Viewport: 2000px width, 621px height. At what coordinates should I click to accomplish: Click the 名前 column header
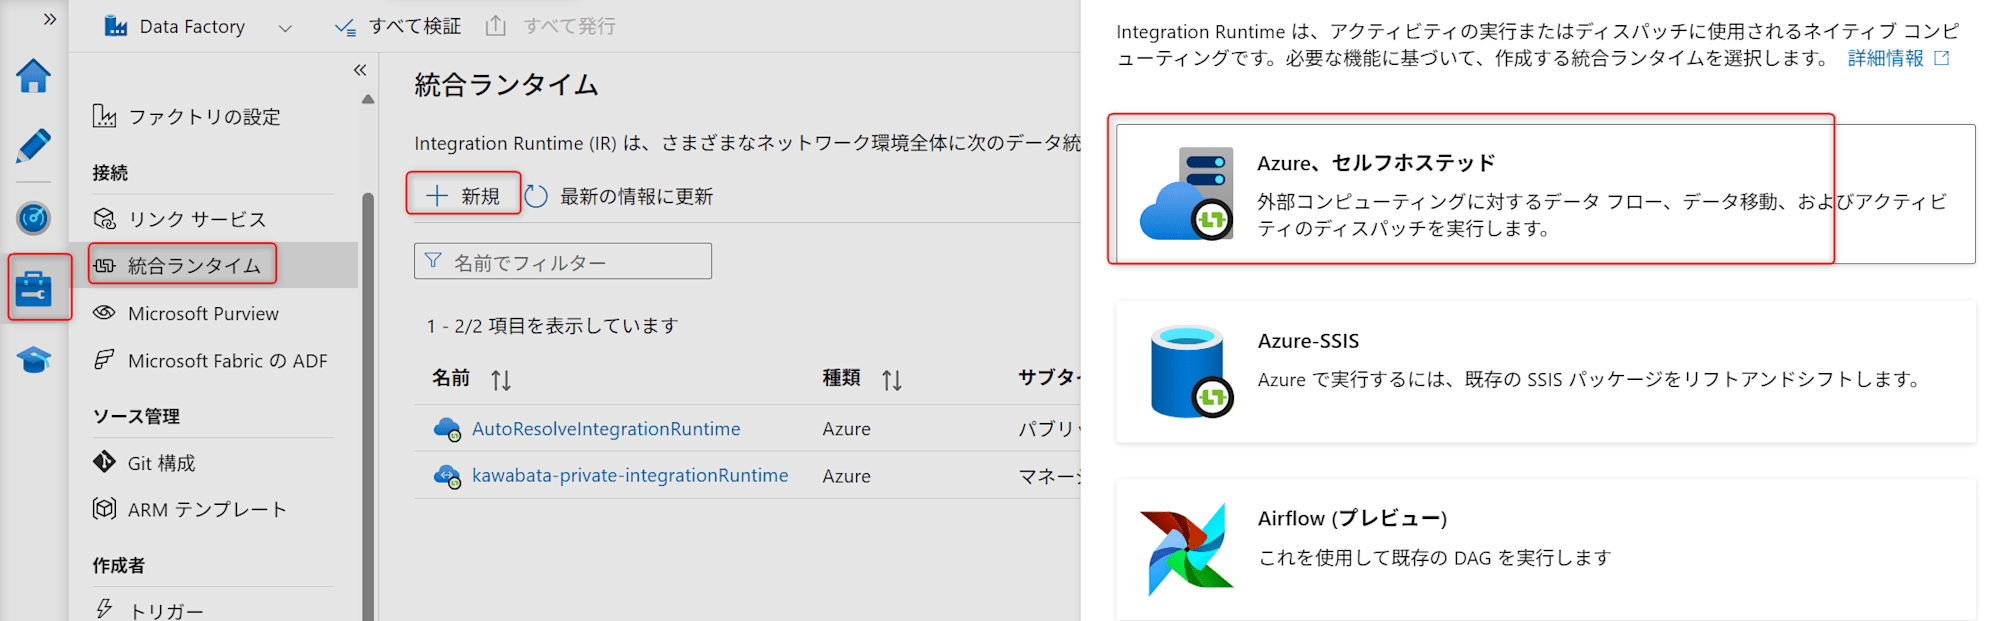pyautogui.click(x=451, y=378)
